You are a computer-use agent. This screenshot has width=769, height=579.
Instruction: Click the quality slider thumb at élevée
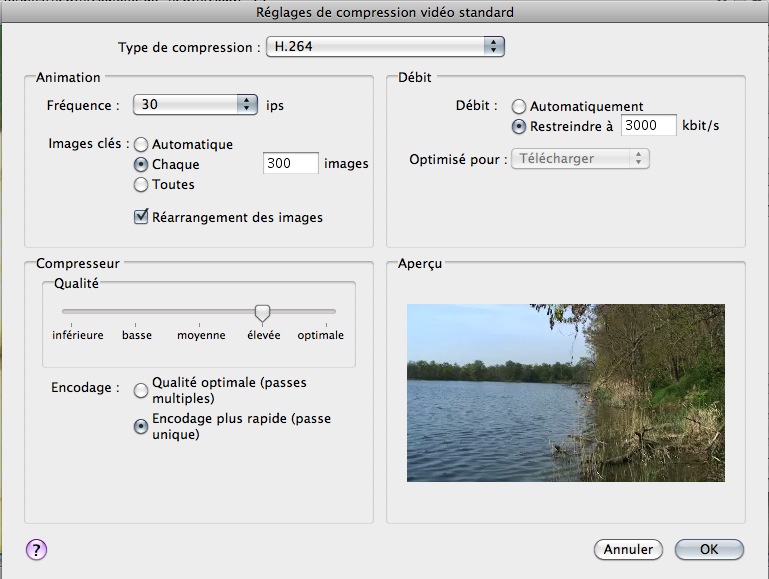point(262,313)
